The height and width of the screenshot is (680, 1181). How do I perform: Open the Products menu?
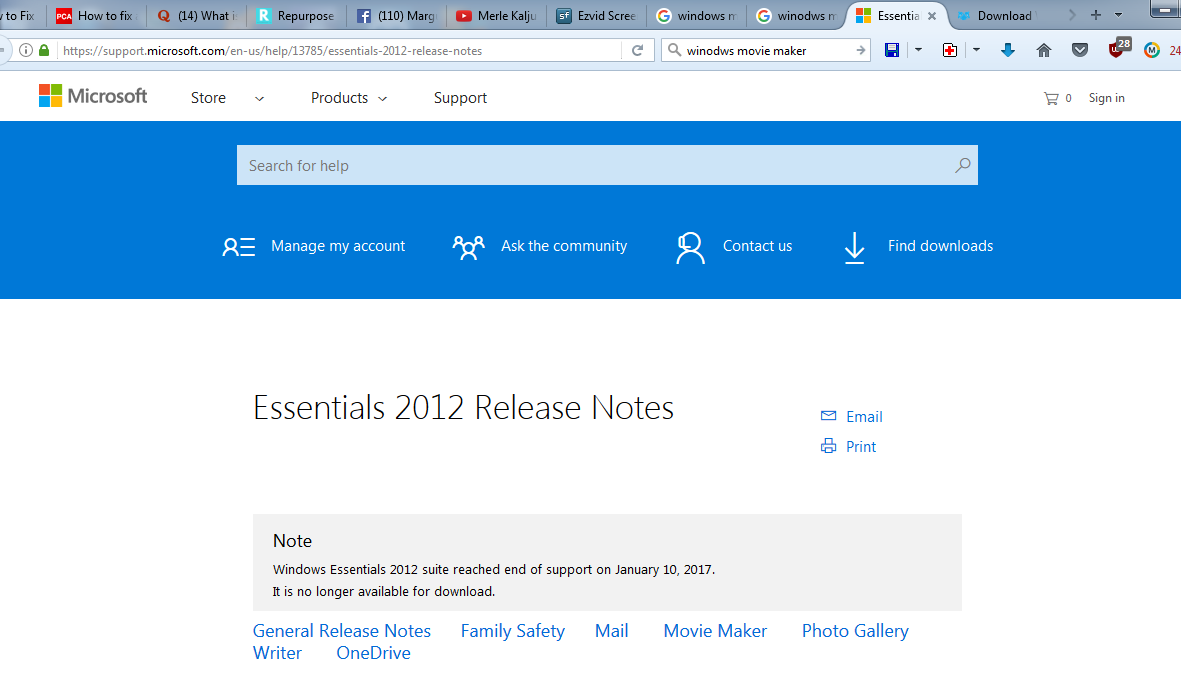coord(339,98)
